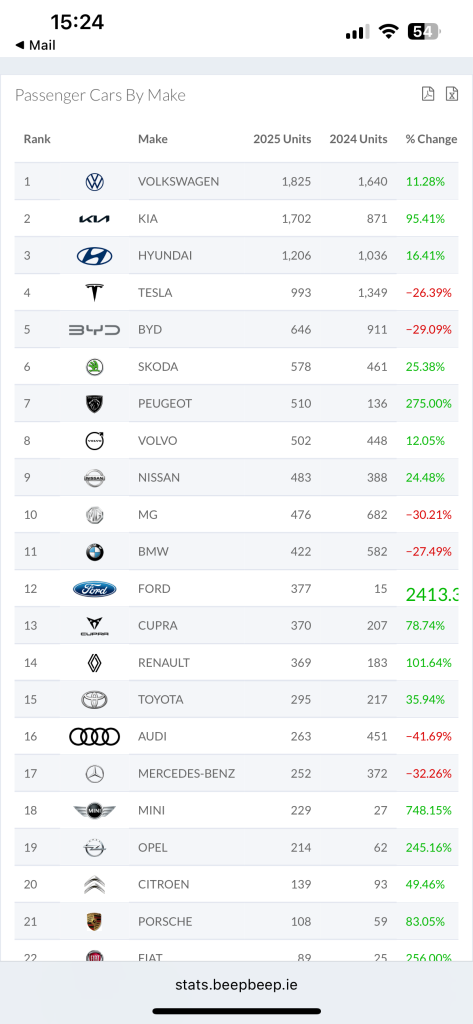This screenshot has height=1024, width=473.
Task: Sort by the Make column header
Action: pyautogui.click(x=153, y=139)
